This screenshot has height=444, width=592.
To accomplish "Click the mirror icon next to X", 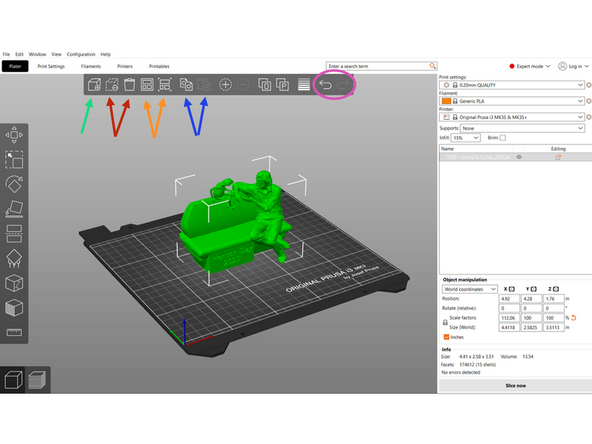I will click(512, 289).
